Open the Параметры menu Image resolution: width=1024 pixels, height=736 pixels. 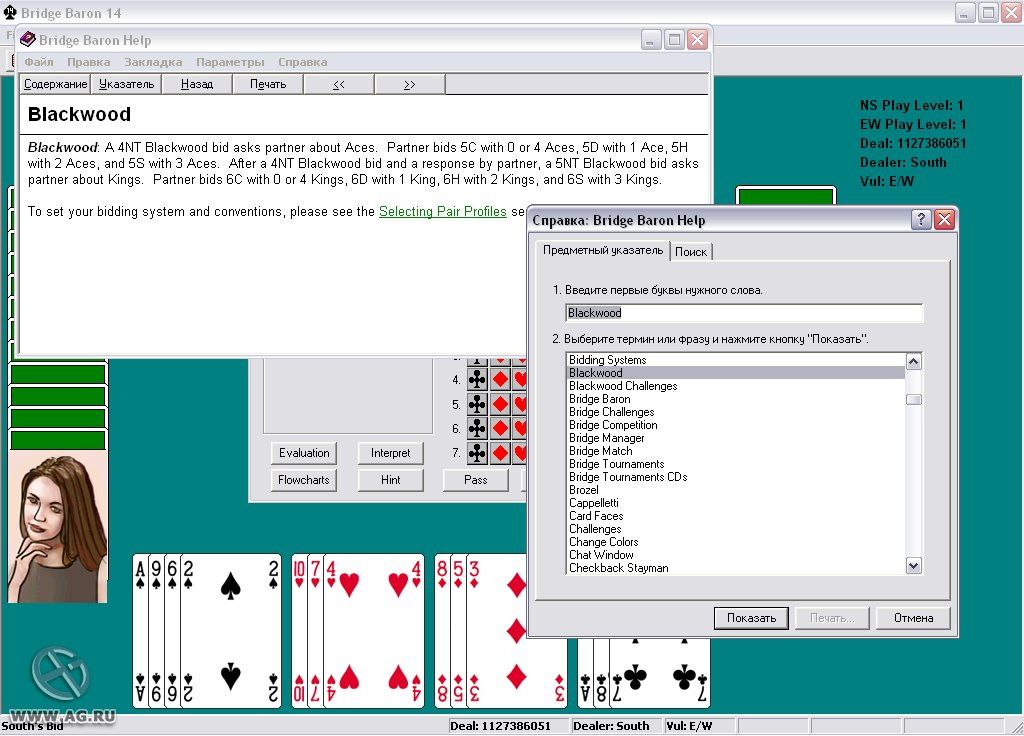click(230, 62)
